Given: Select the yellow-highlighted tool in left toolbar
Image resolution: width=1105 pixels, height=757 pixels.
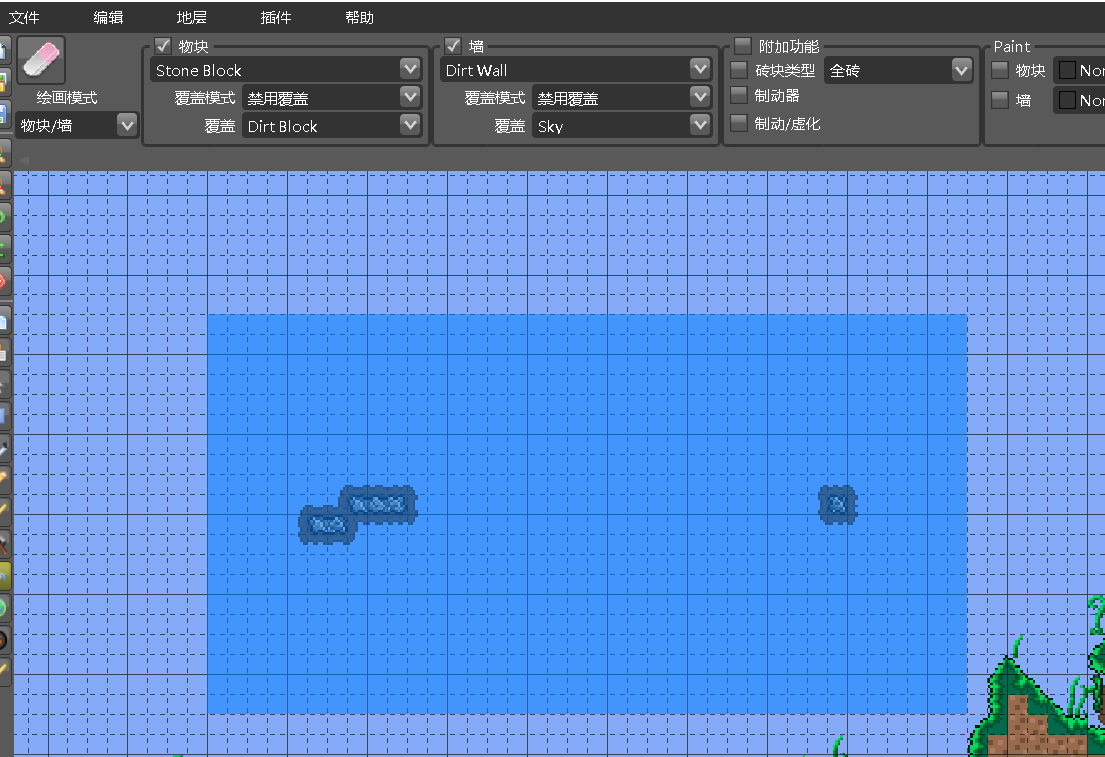Looking at the screenshot, I should [x=4, y=575].
